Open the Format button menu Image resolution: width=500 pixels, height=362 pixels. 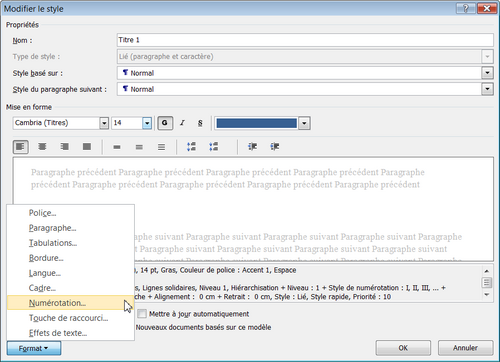tap(34, 348)
